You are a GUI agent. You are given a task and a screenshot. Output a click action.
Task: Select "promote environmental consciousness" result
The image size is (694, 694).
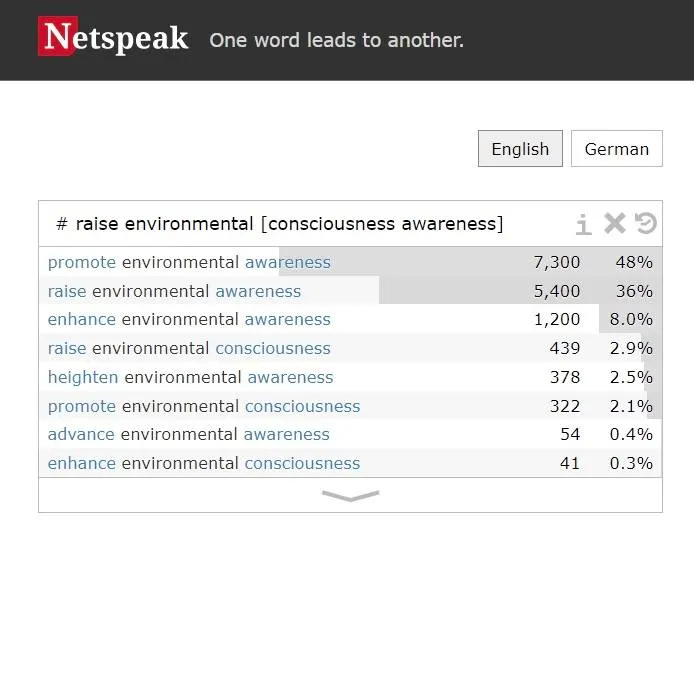click(x=204, y=406)
